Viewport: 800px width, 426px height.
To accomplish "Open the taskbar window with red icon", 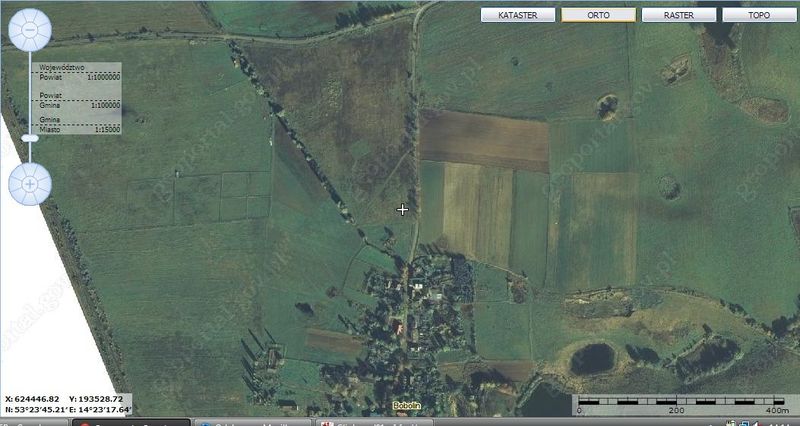I will pos(130,422).
